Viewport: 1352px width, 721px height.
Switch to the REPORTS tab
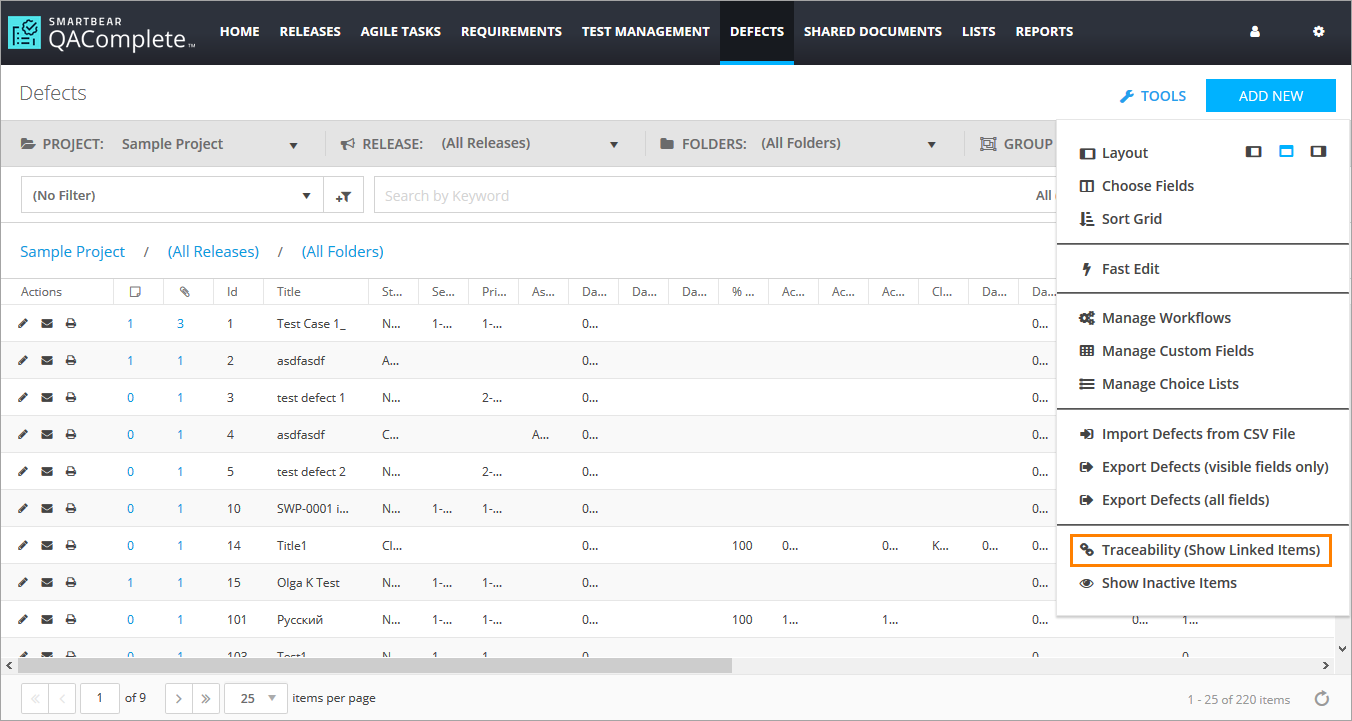click(x=1044, y=31)
